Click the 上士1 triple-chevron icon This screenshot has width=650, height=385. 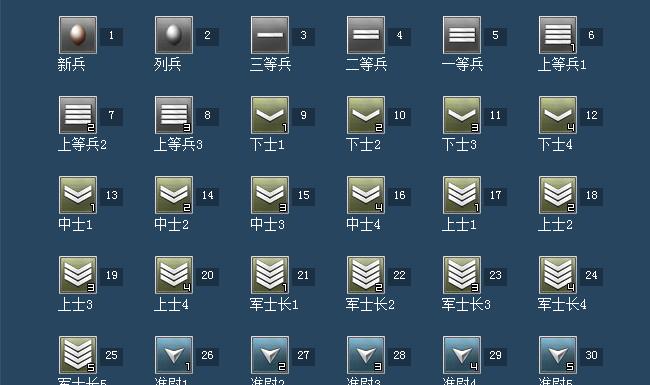click(x=462, y=195)
